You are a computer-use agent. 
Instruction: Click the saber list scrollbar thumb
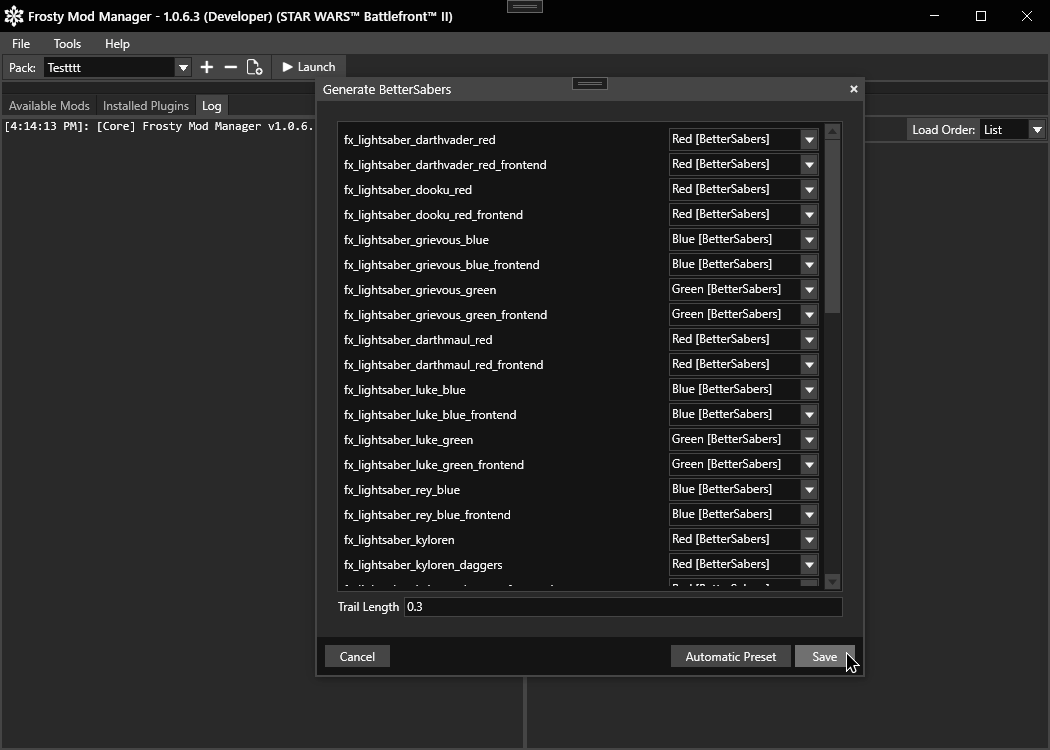tap(832, 226)
